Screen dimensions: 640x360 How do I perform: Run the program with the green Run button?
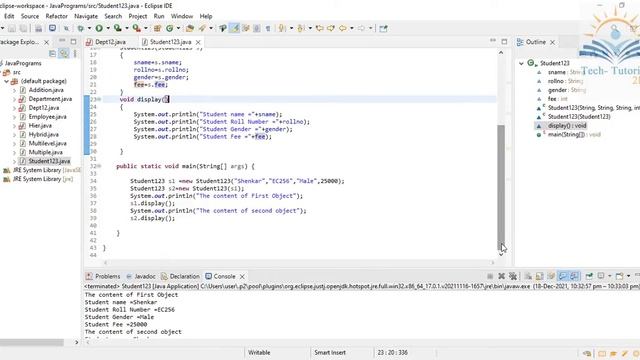(99, 28)
